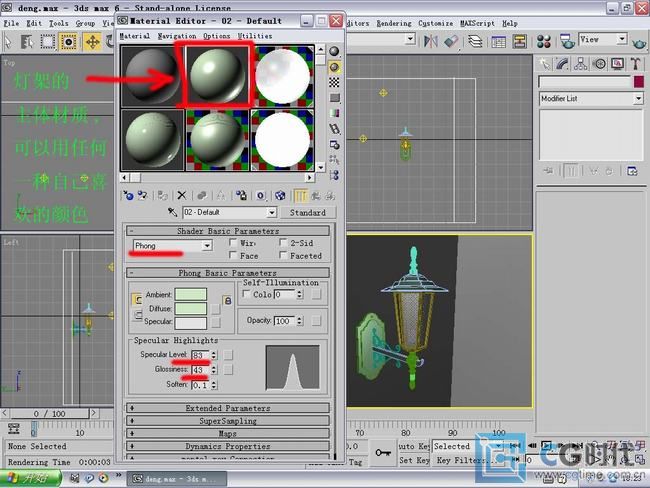Click the Specular Level value field
650x488 pixels.
(201, 355)
